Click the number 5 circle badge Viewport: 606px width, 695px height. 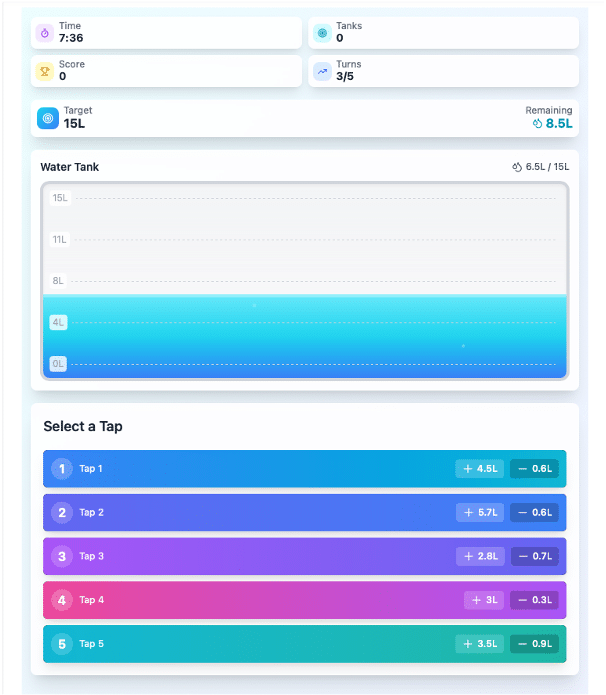pyautogui.click(x=62, y=644)
